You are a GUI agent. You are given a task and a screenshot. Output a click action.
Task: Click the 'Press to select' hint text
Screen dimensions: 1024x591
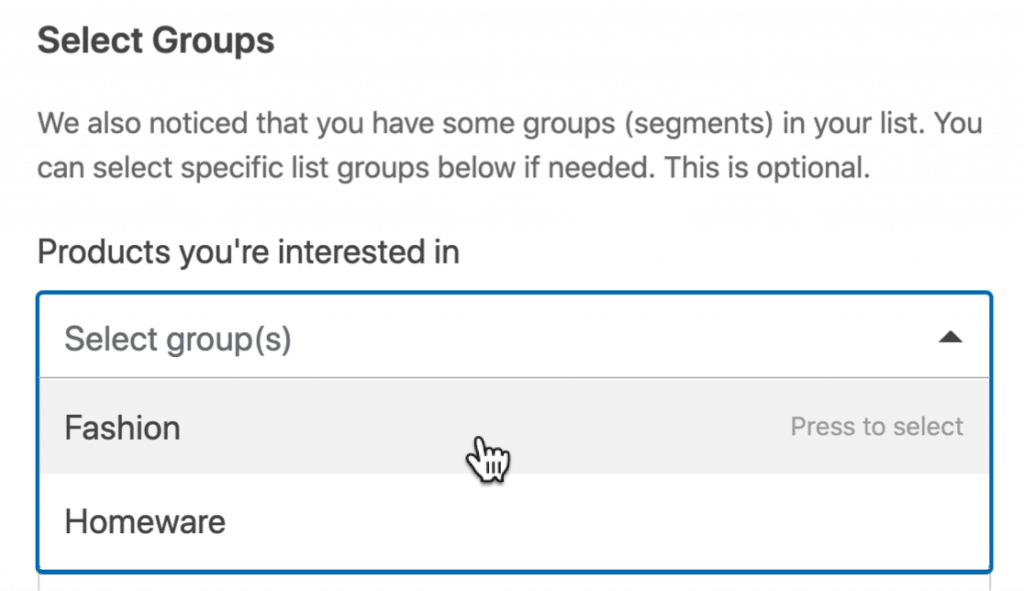[x=877, y=427]
